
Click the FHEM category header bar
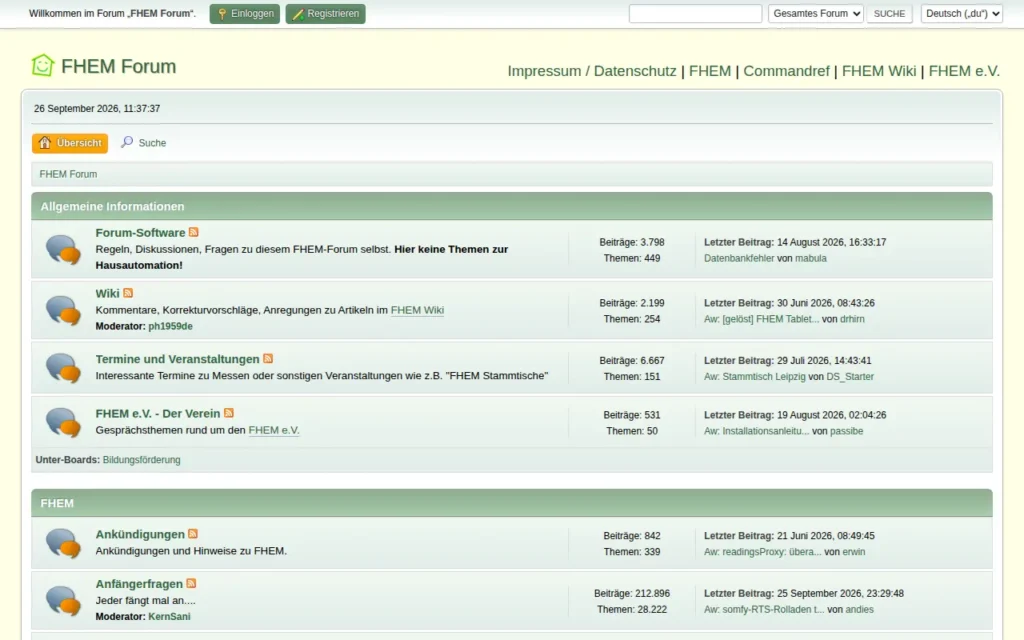pos(512,504)
